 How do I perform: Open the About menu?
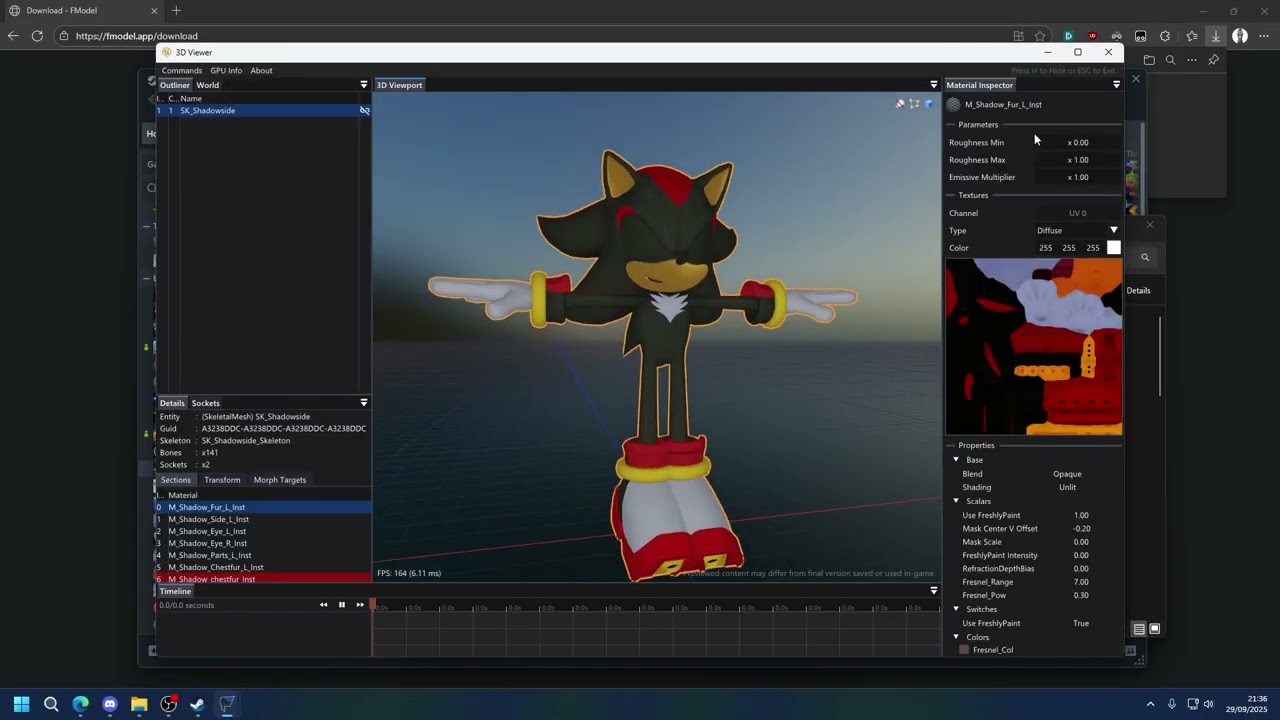[261, 70]
